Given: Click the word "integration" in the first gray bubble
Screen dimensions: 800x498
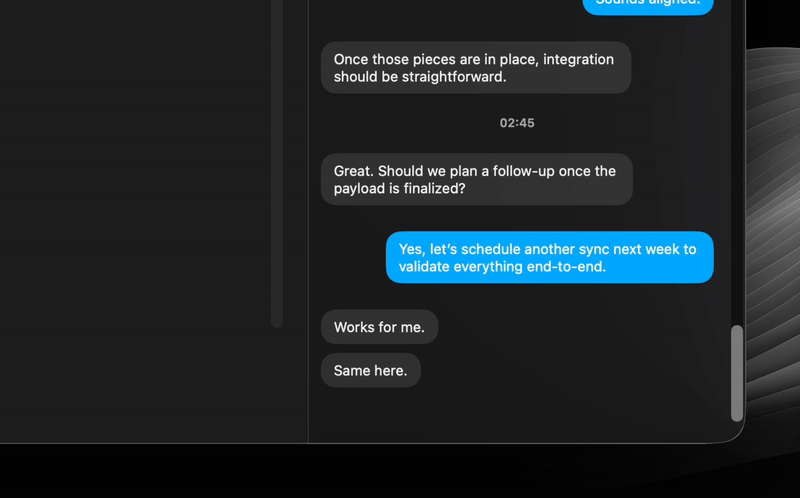Looking at the screenshot, I should click(x=579, y=59).
